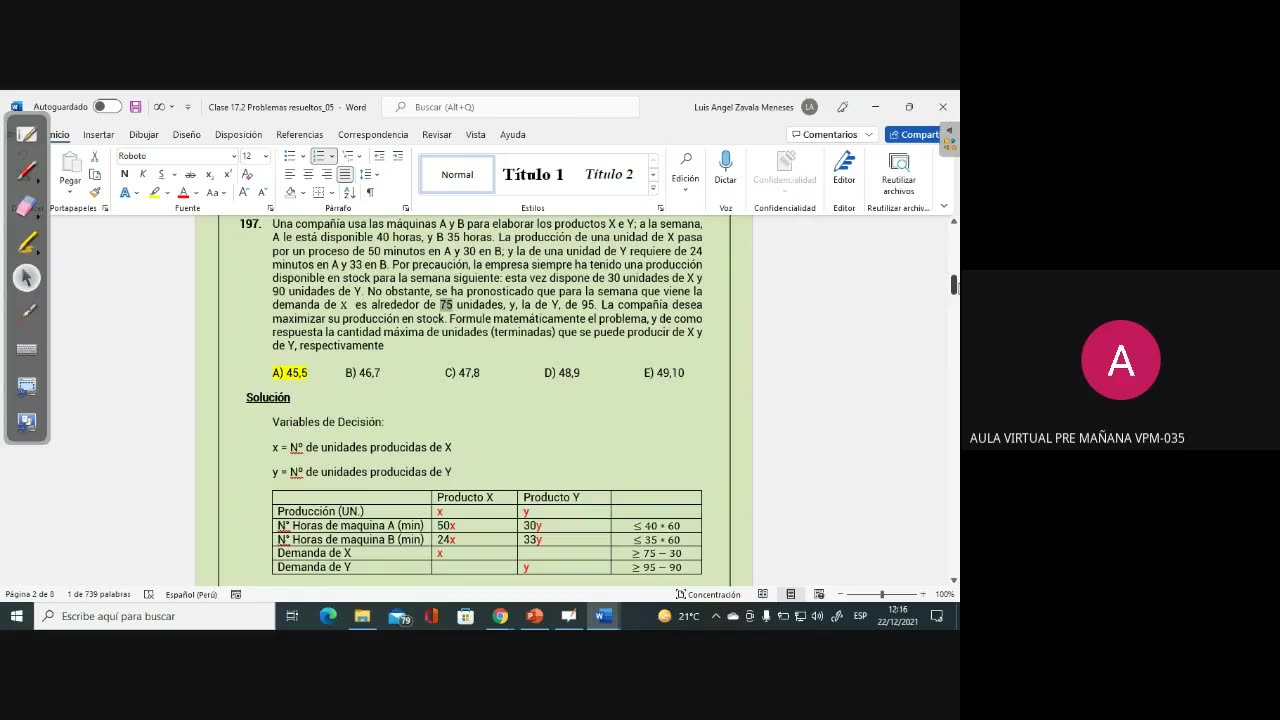Open the font size 12 dropdown
This screenshot has height=720, width=1280.
[265, 156]
